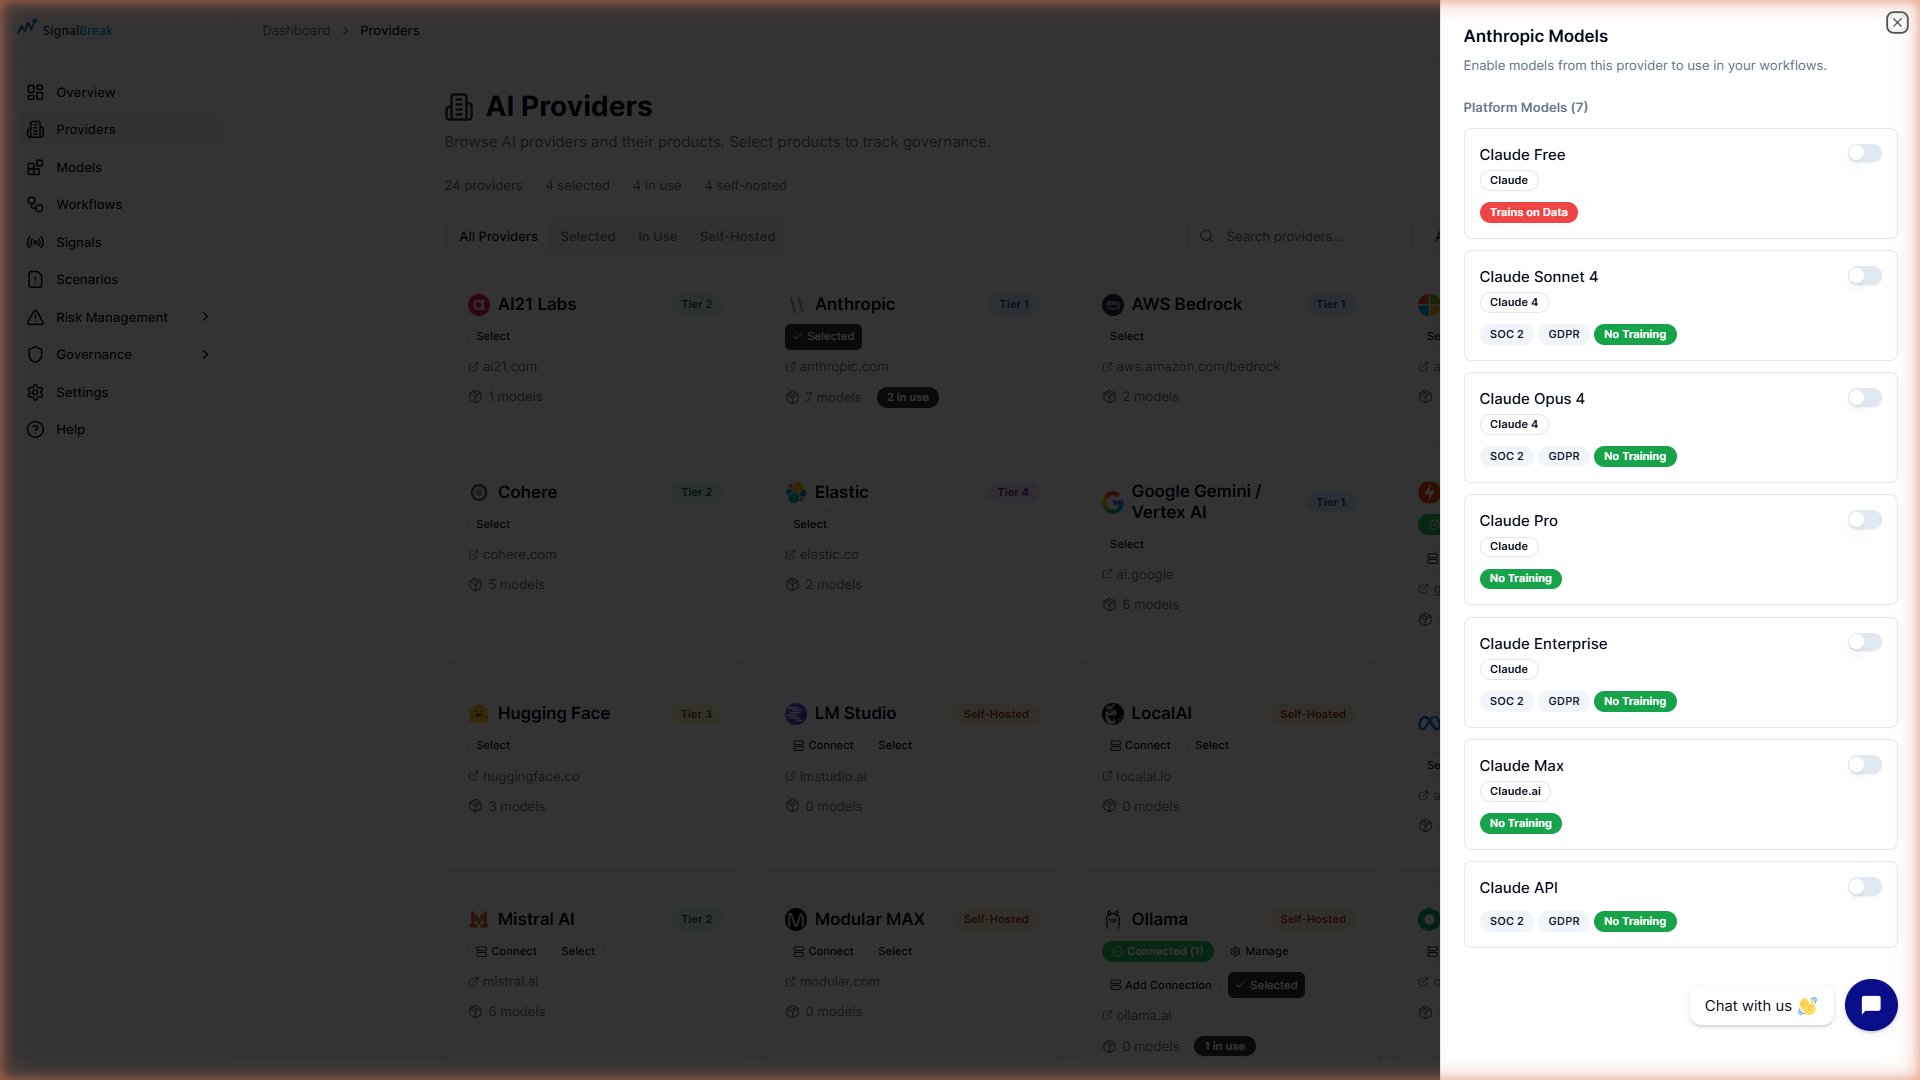Click the Help question mark icon

pos(36,429)
